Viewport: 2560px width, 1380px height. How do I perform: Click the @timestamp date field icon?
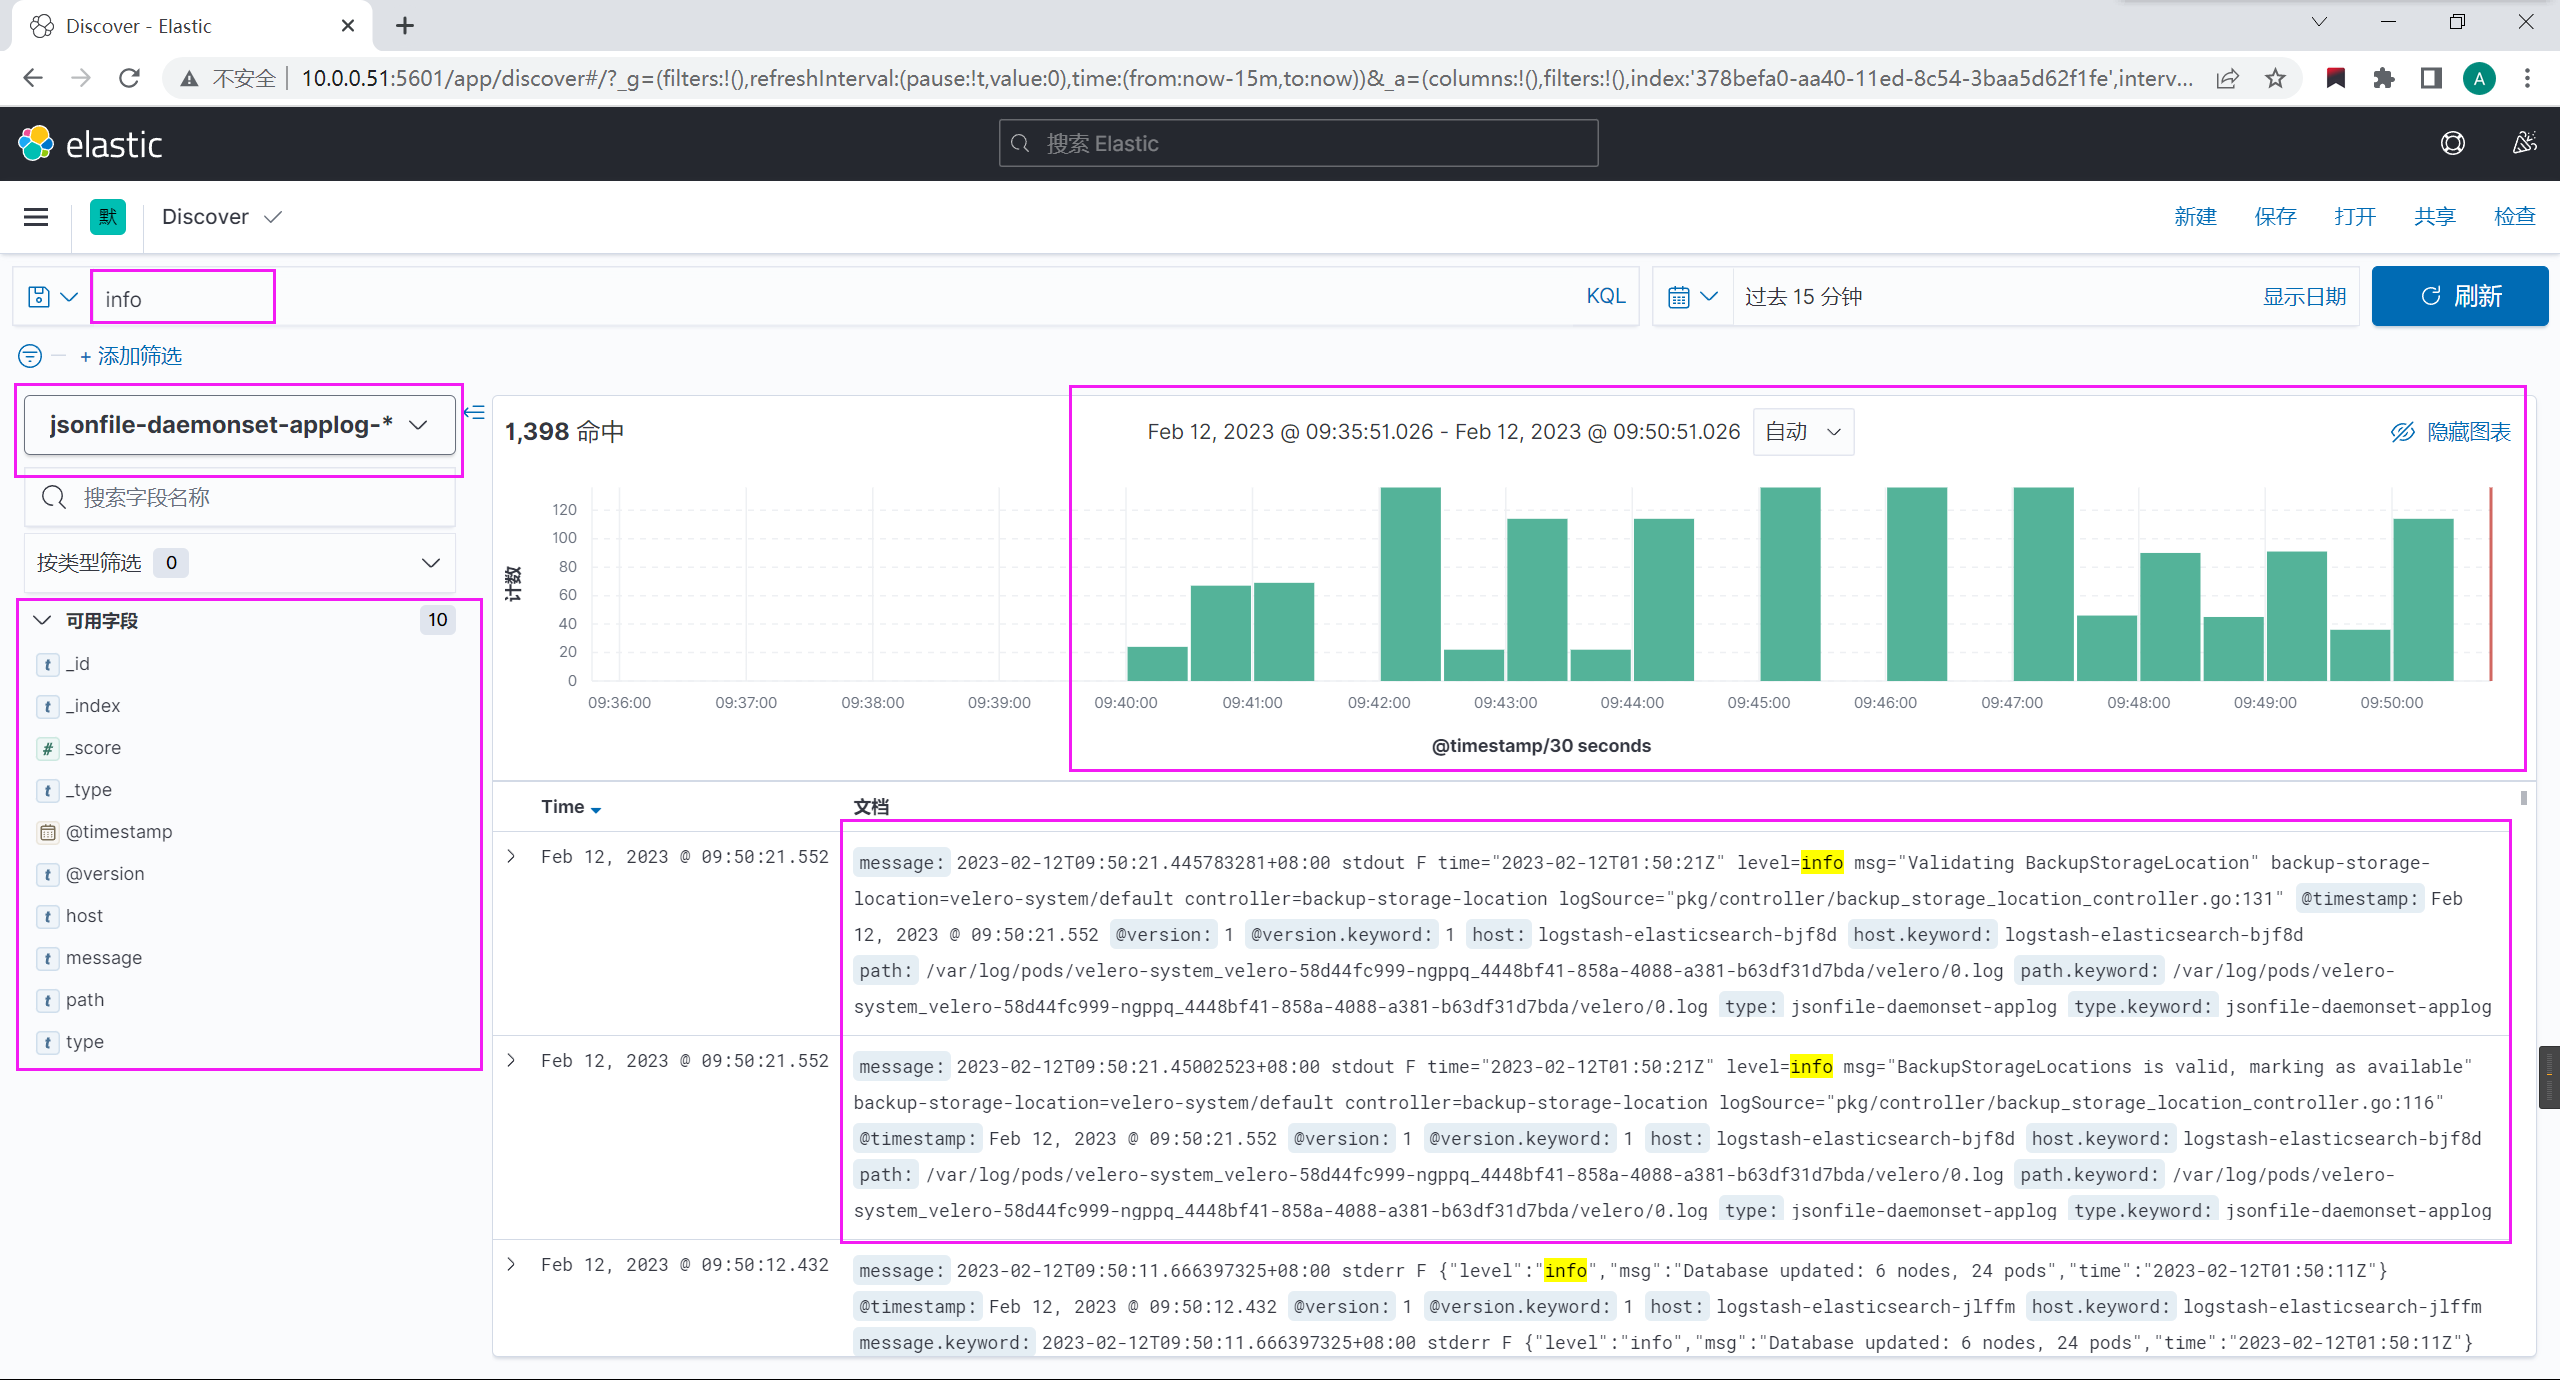[x=47, y=832]
